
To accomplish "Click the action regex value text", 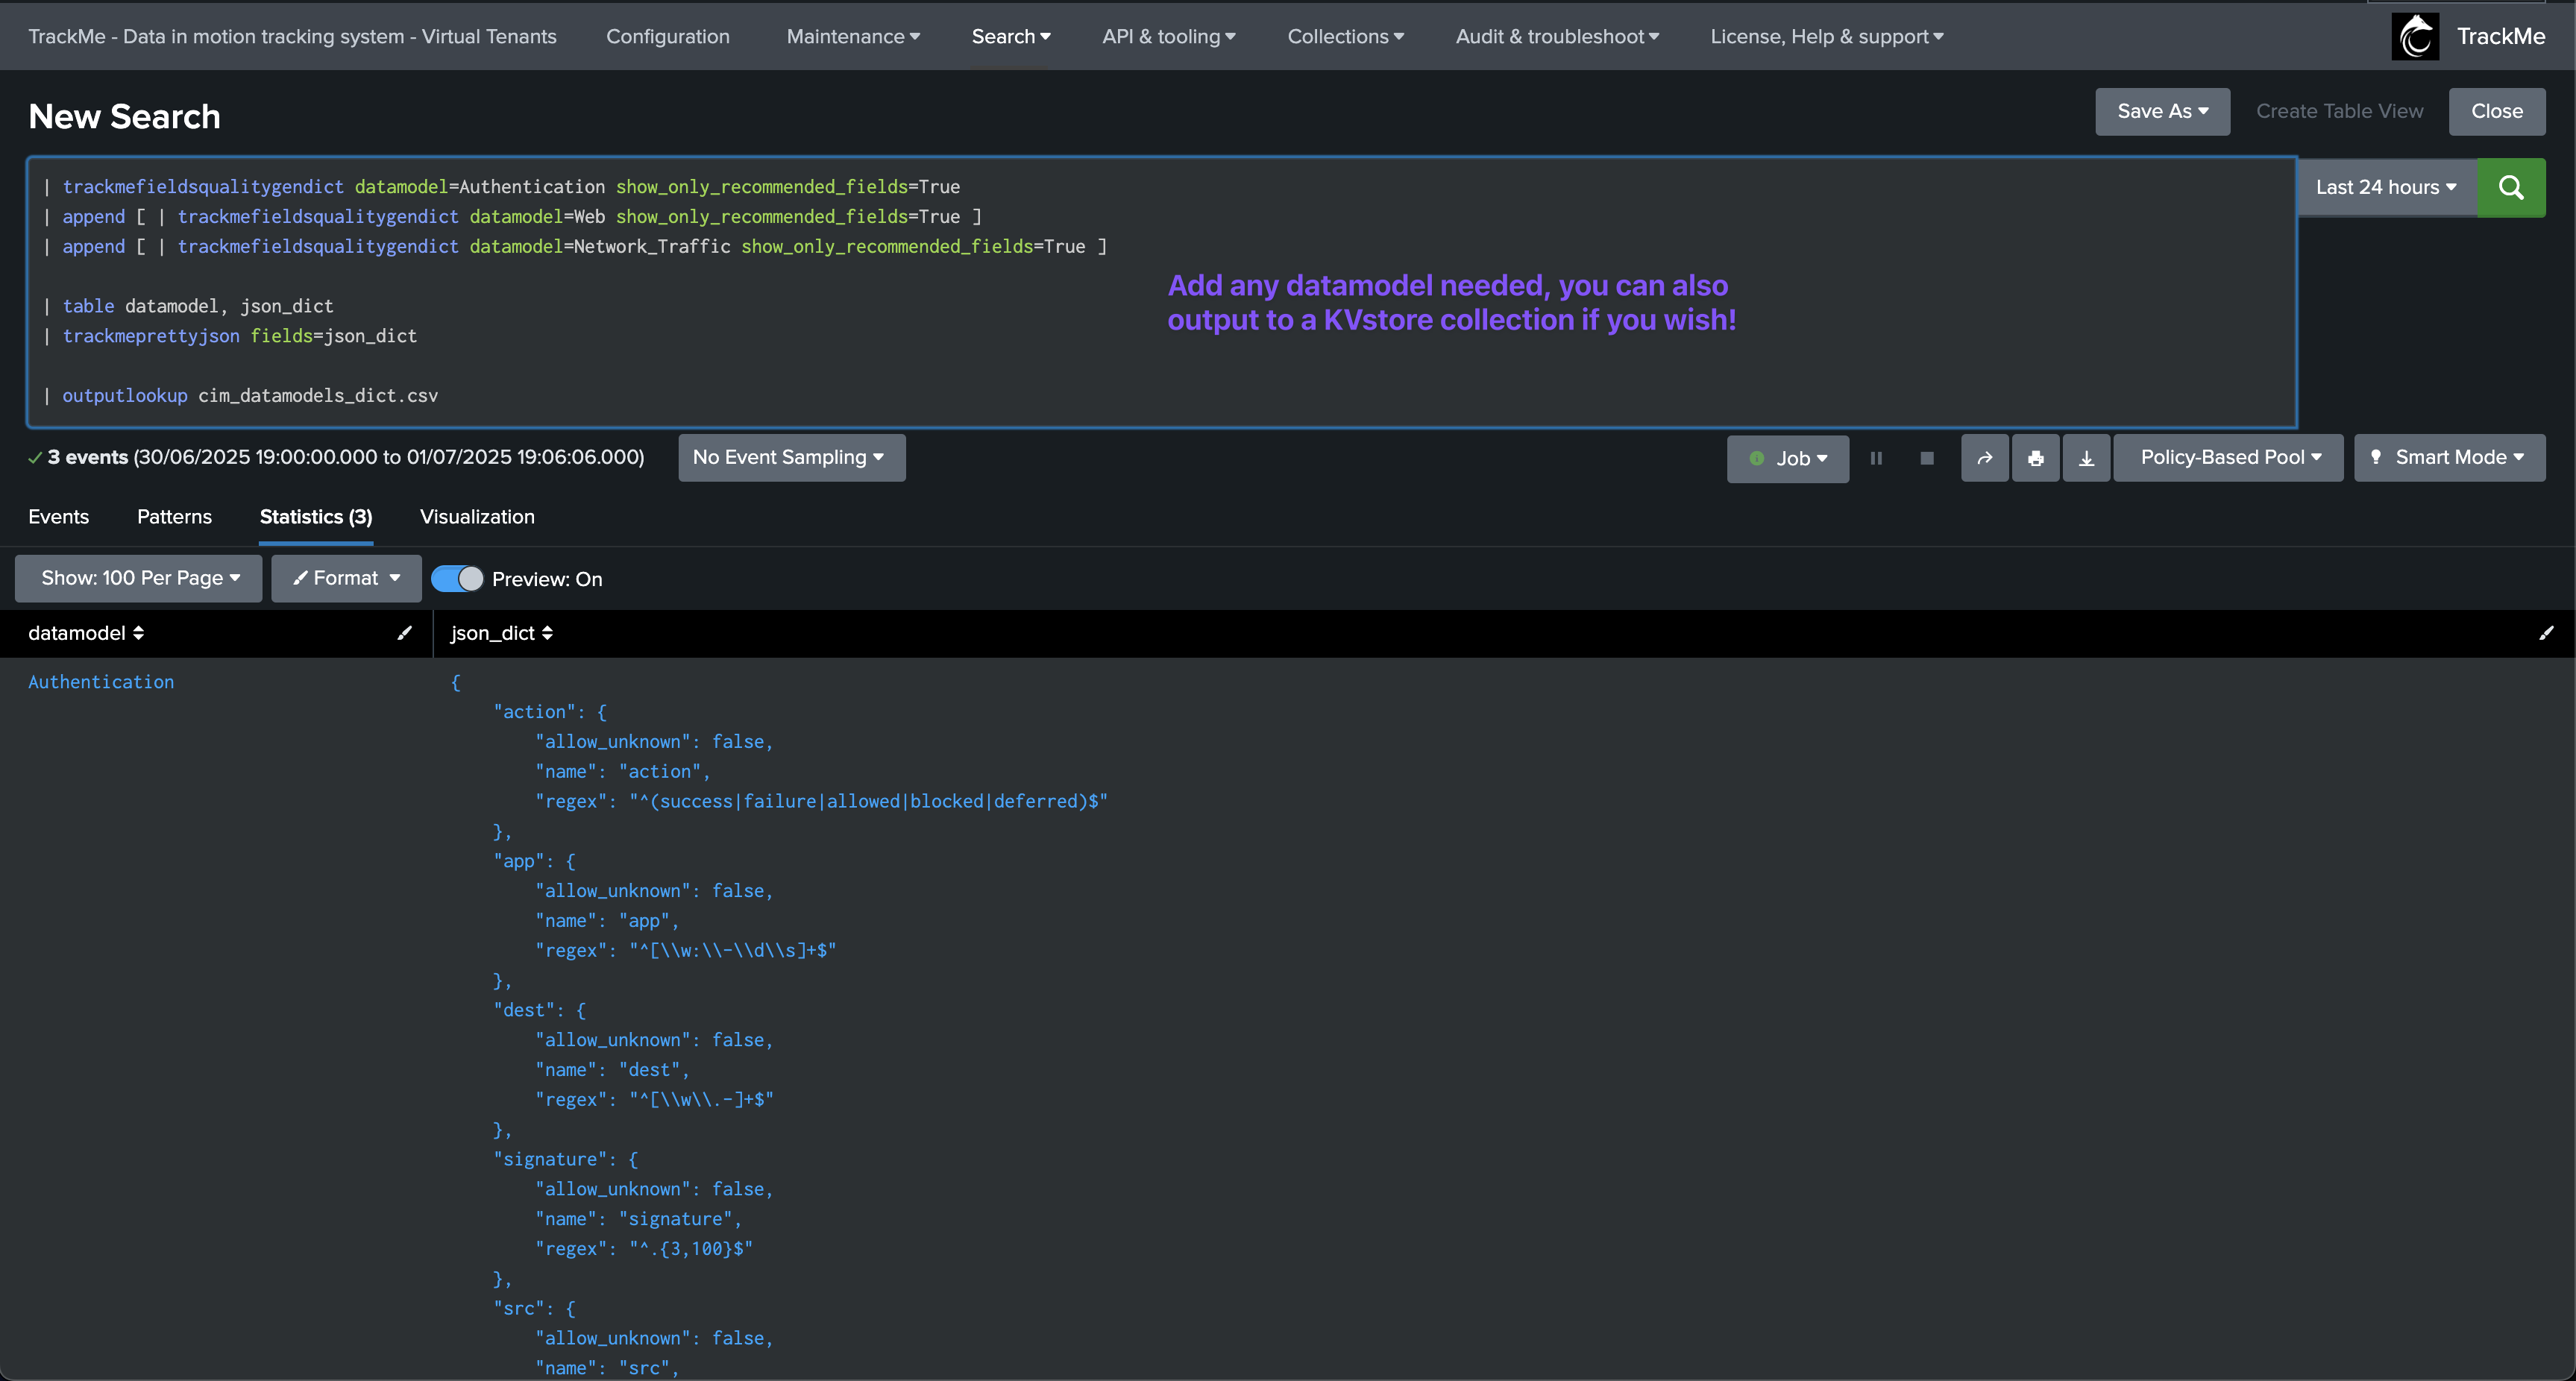I will [x=869, y=801].
